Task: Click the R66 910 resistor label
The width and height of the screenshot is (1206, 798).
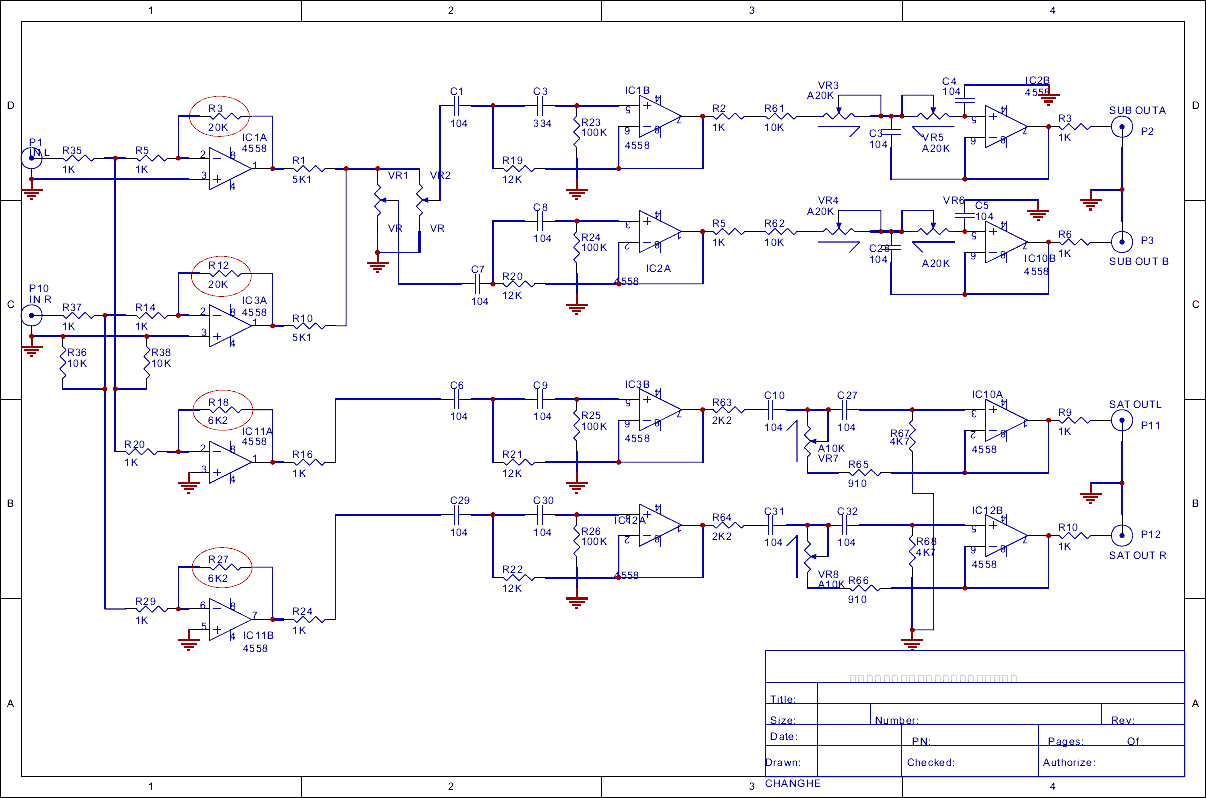Action: (x=857, y=589)
